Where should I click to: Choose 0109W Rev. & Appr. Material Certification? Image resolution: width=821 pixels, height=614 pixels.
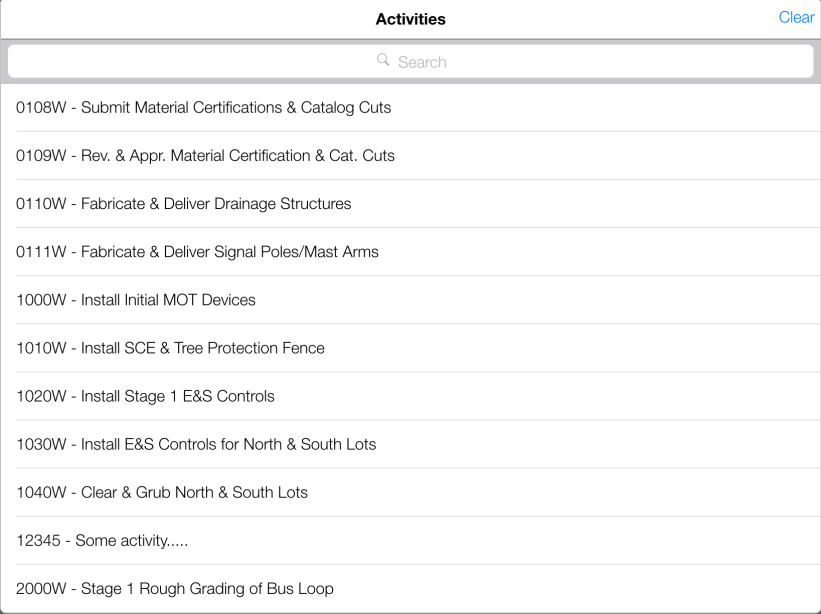tap(206, 155)
